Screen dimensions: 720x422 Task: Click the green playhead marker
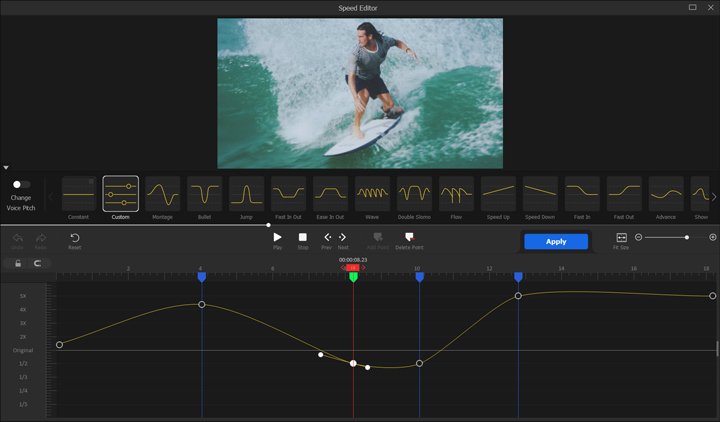pyautogui.click(x=353, y=277)
